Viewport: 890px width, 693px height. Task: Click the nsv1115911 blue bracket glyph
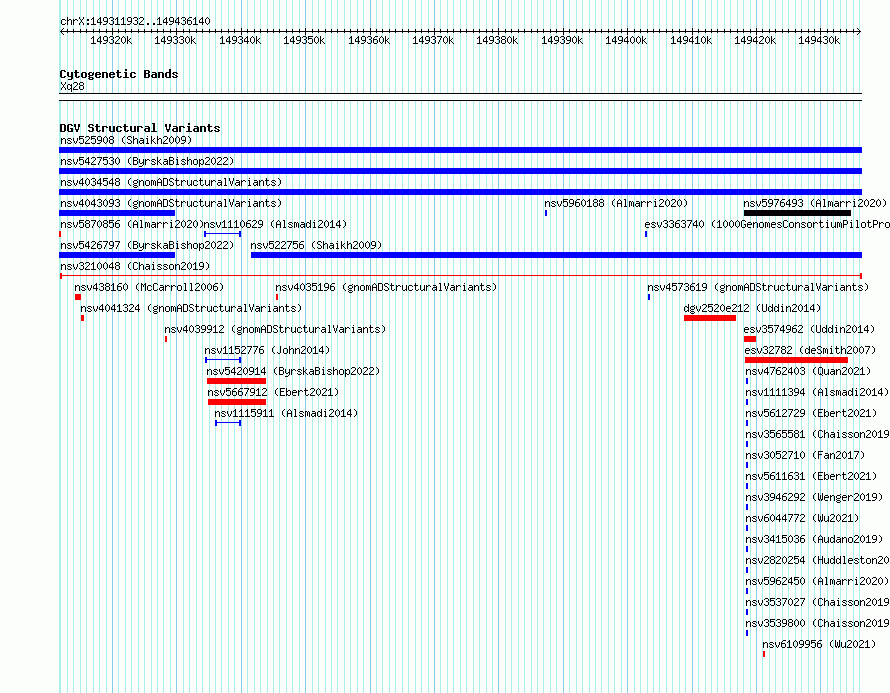point(228,423)
